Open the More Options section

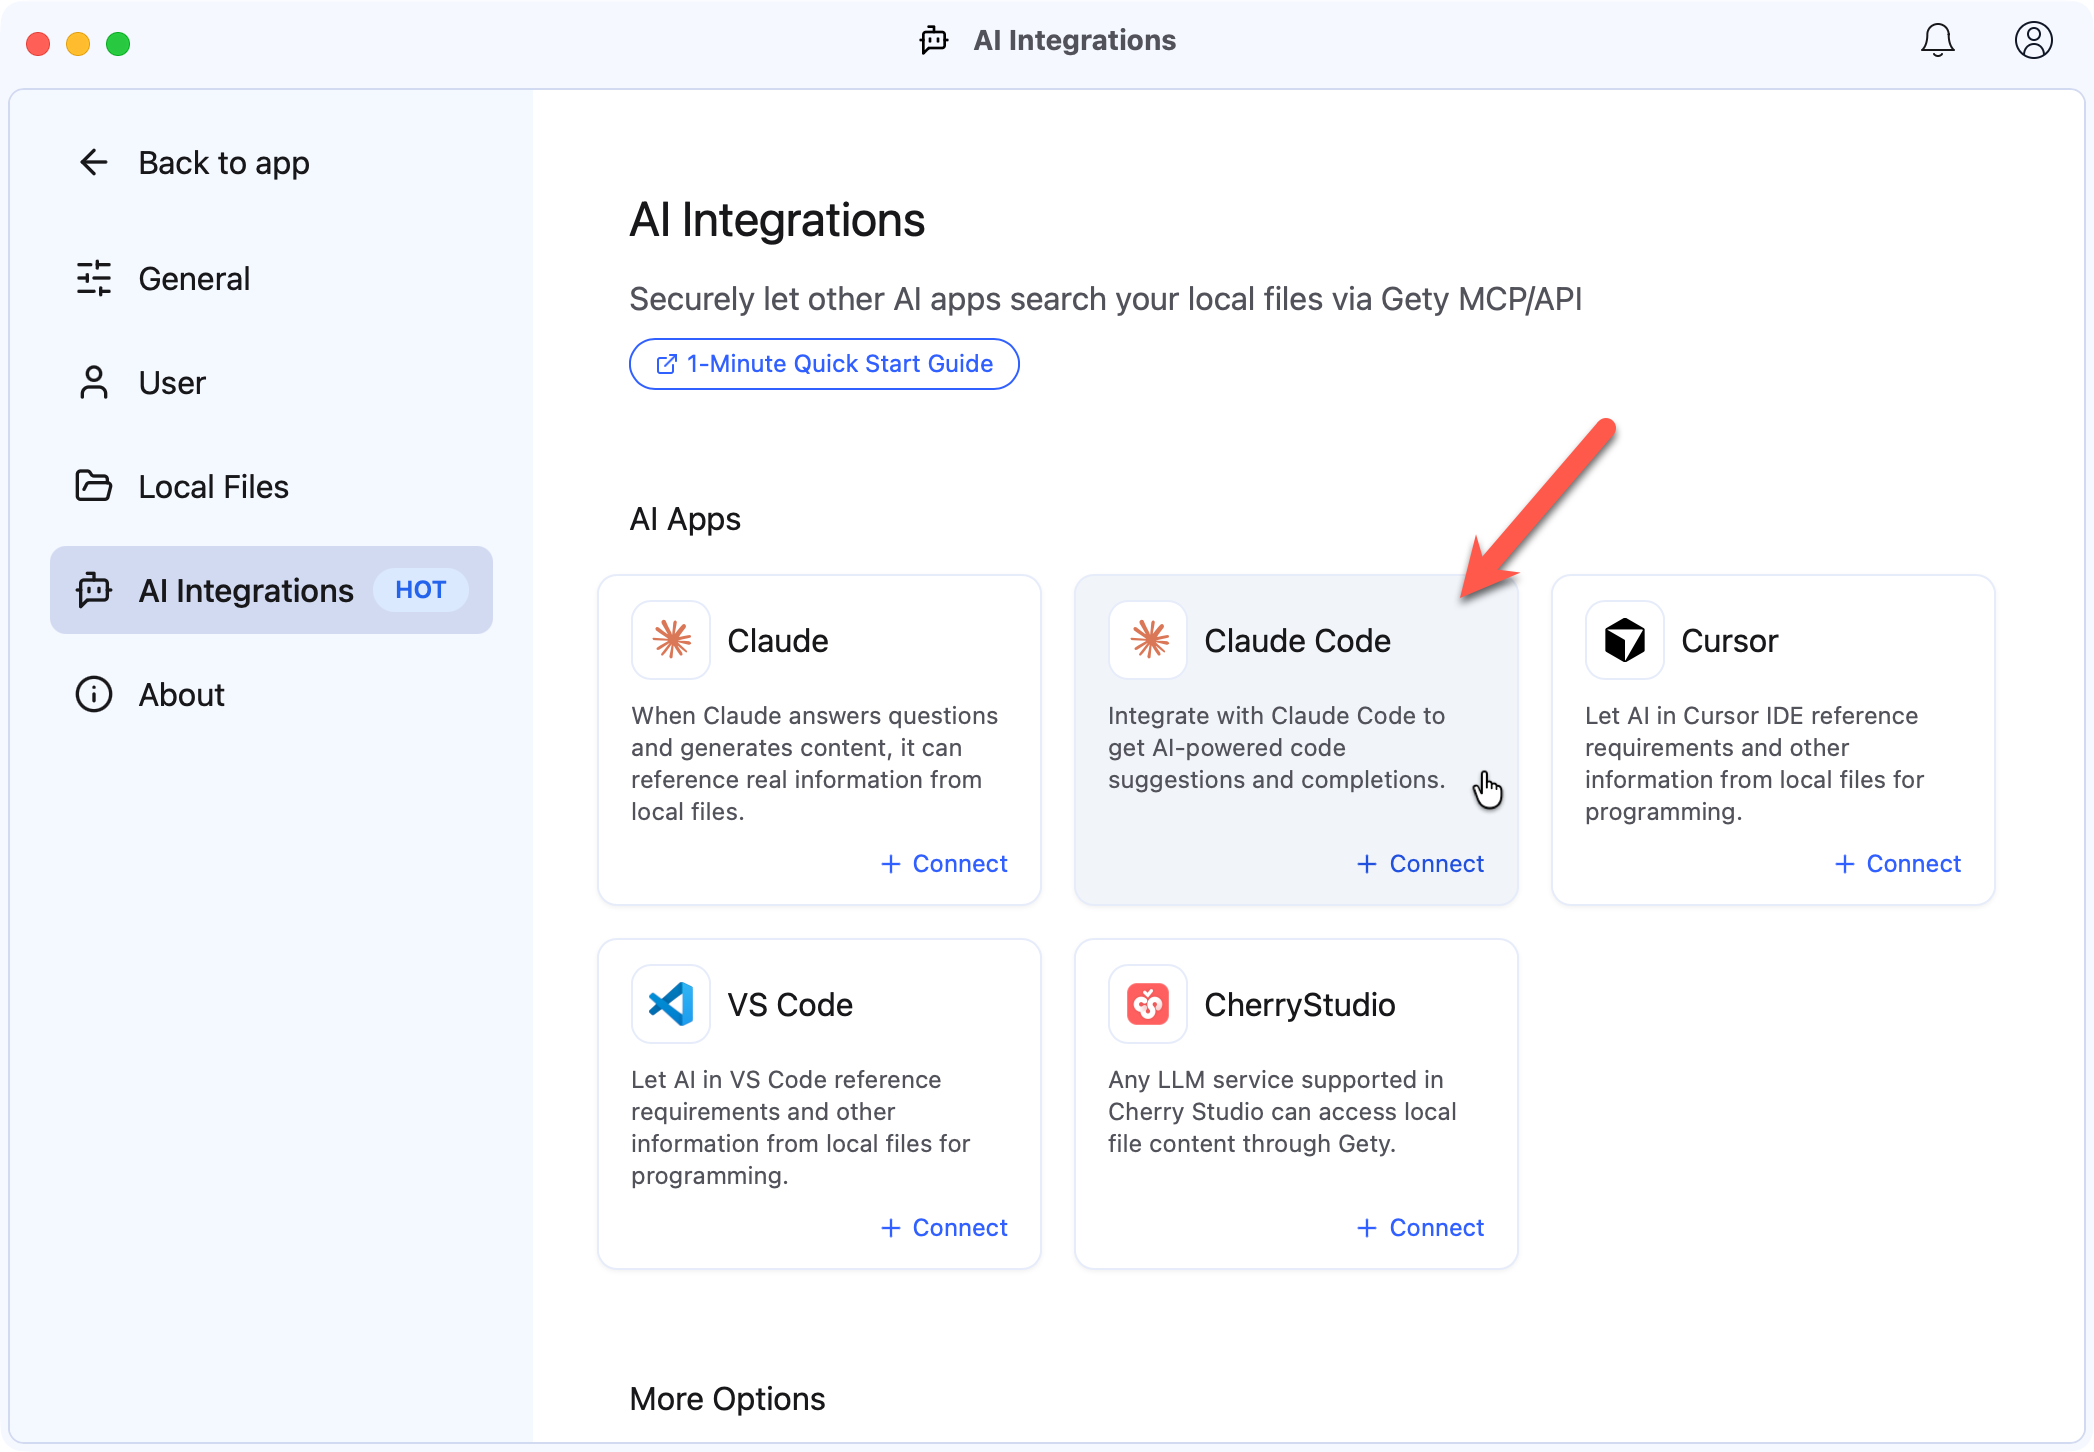[x=727, y=1399]
